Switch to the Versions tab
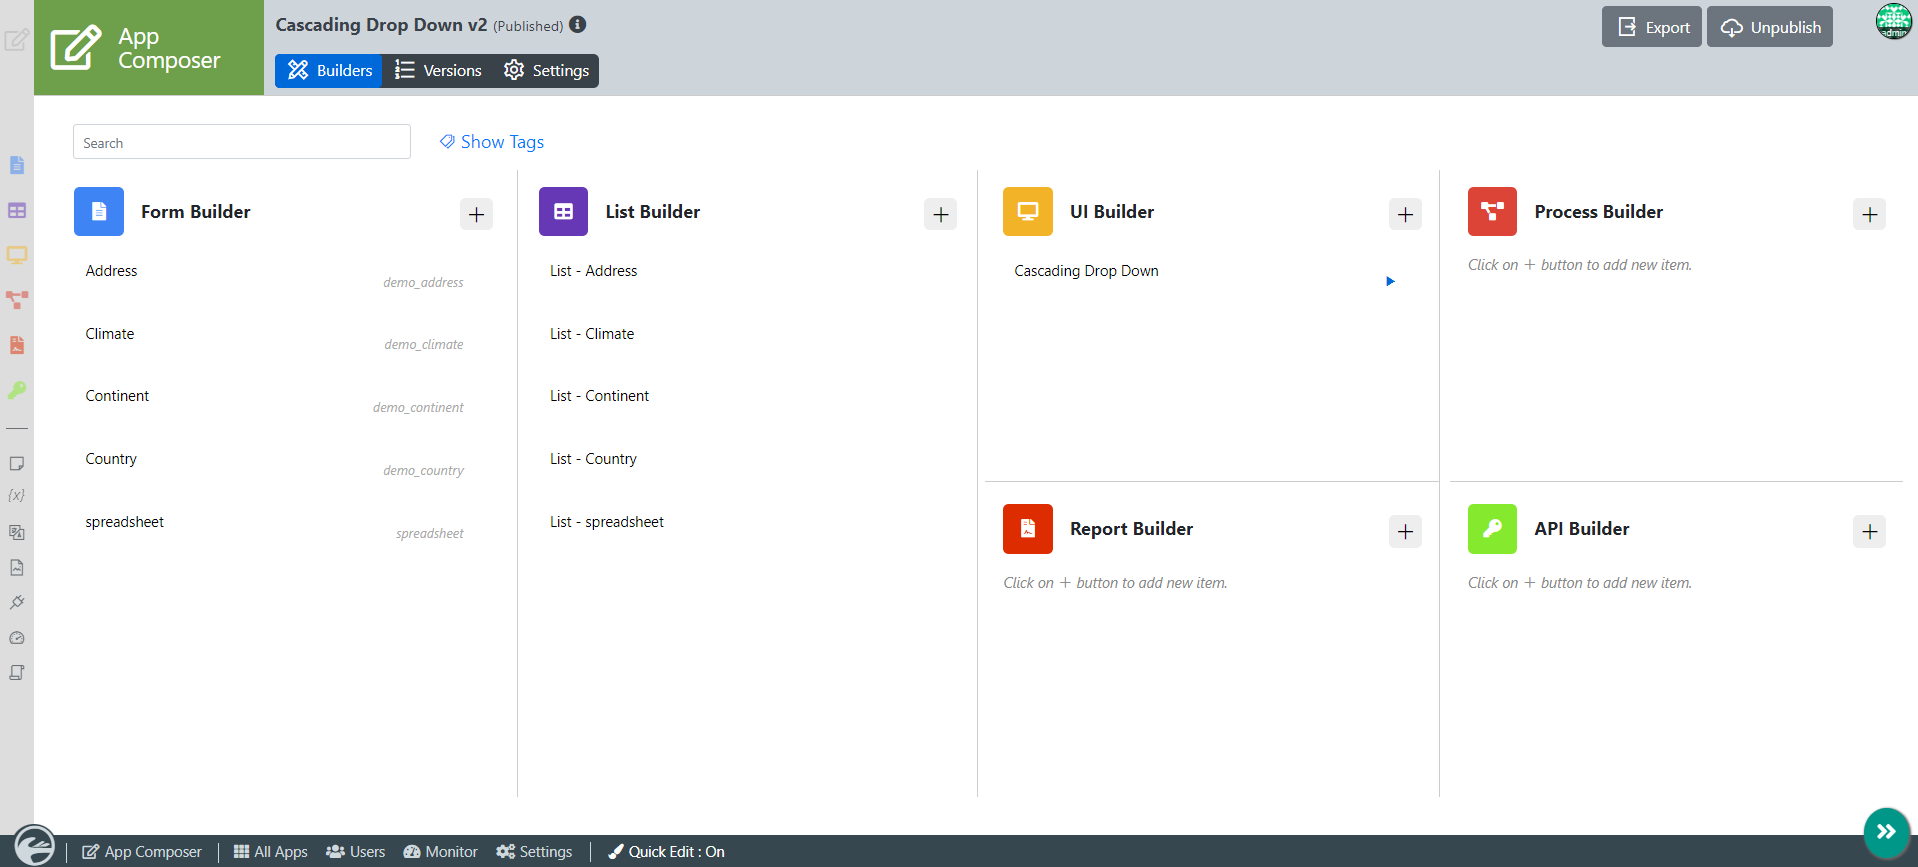Screen dimensions: 1918x867 click(438, 70)
